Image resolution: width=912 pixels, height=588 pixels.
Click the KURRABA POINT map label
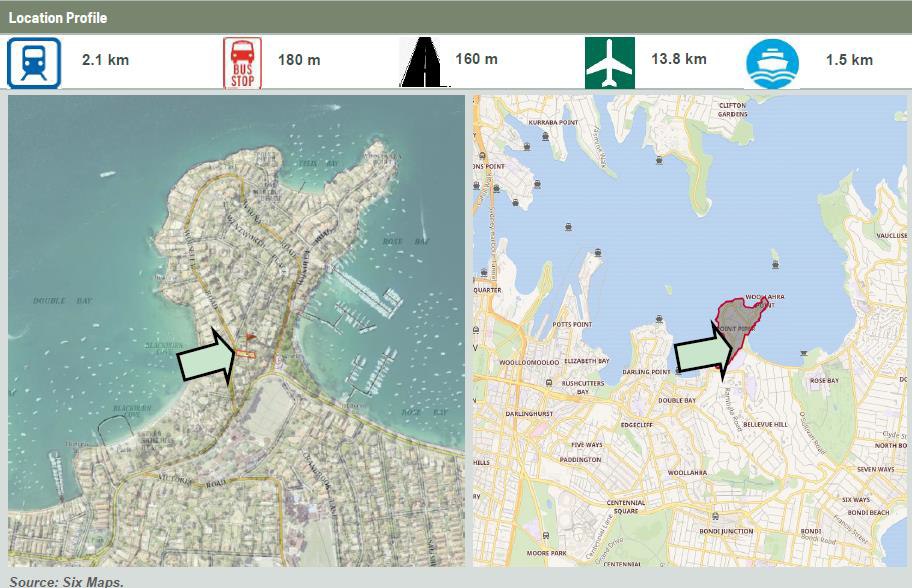553,123
